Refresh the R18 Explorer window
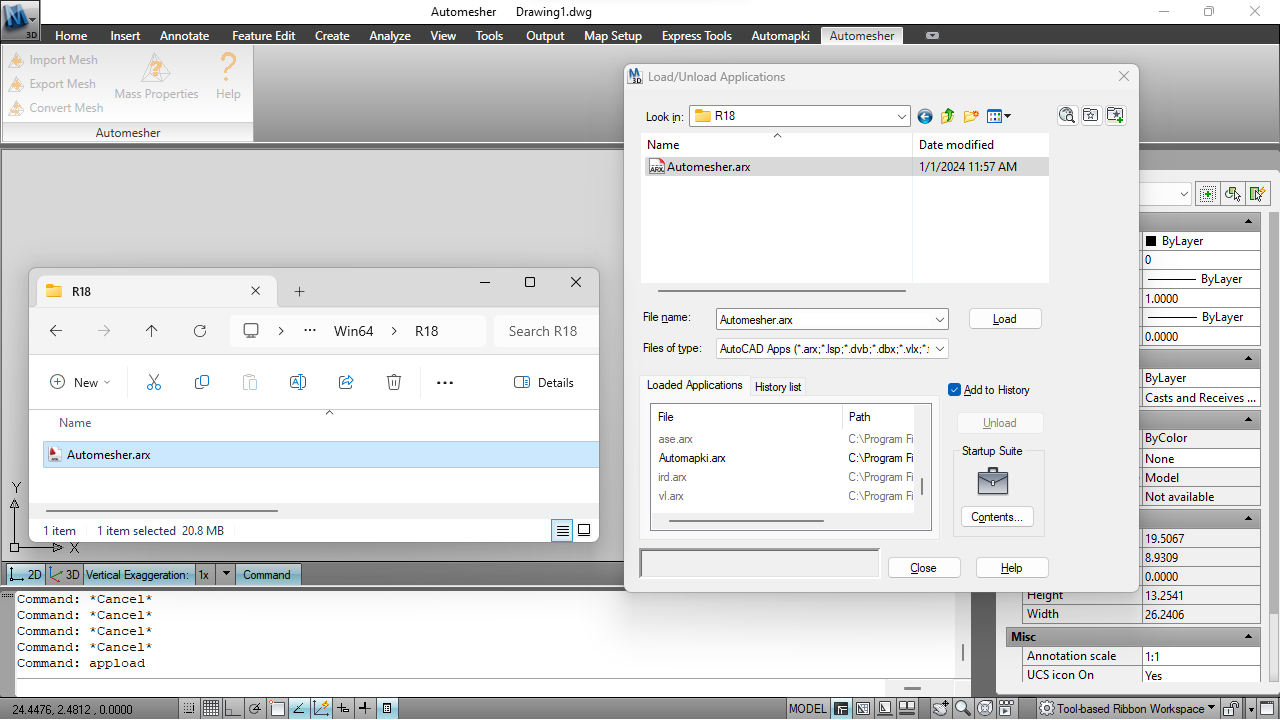Image resolution: width=1280 pixels, height=720 pixels. point(200,331)
